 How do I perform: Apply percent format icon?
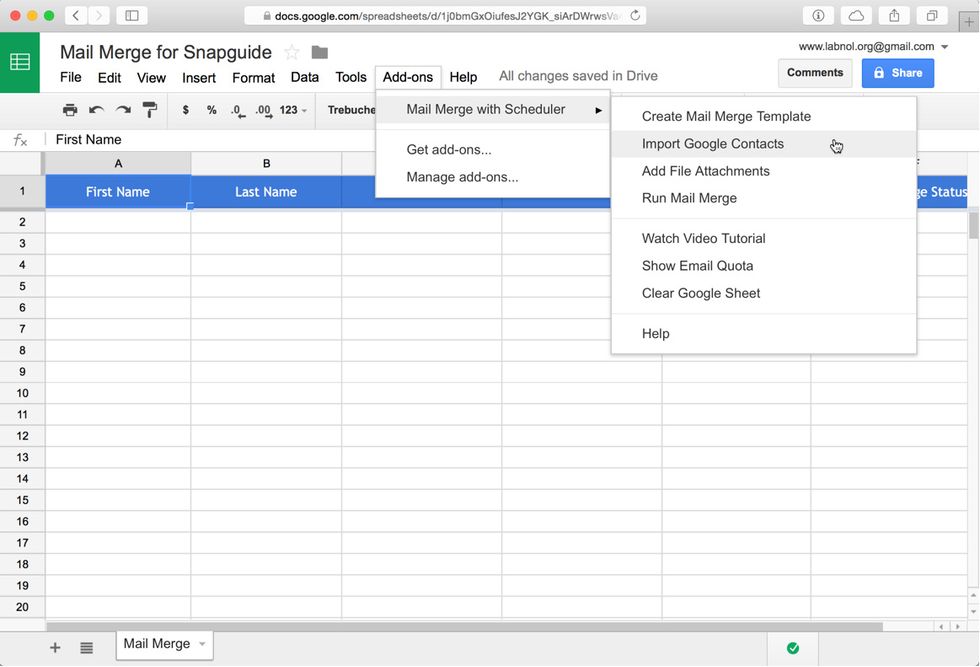pyautogui.click(x=211, y=110)
